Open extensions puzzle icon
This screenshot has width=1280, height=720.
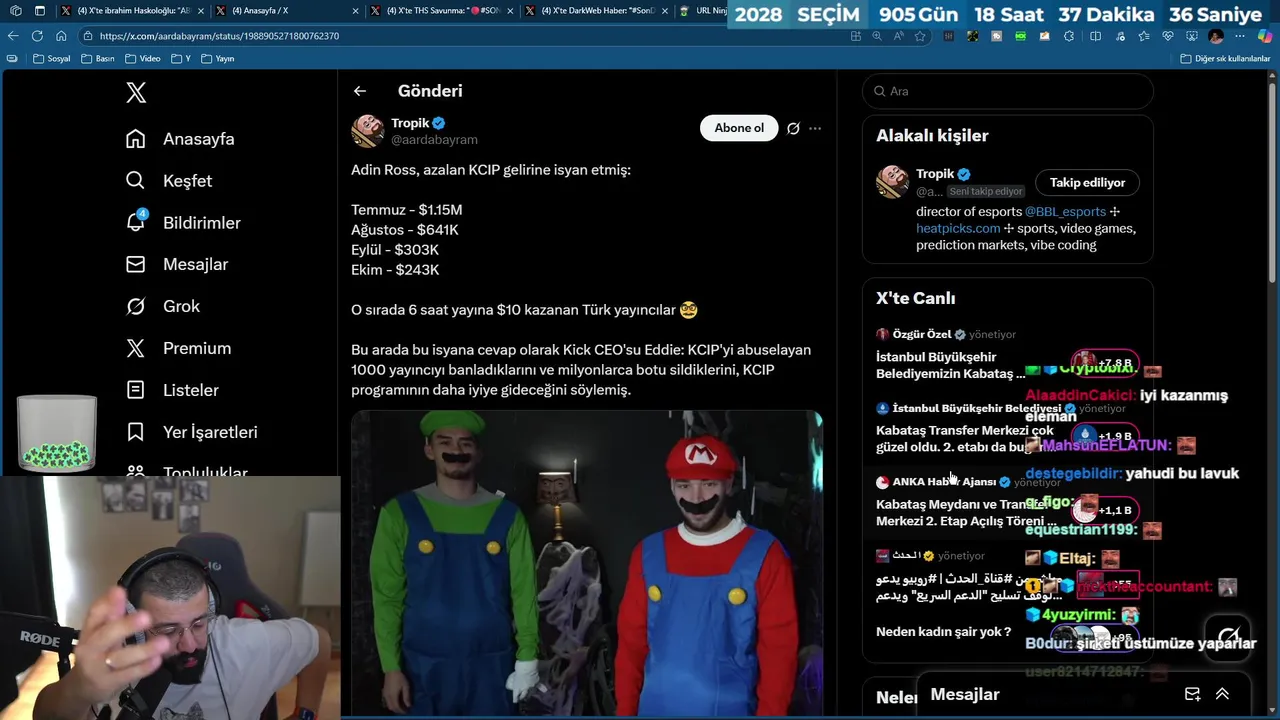click(x=1069, y=36)
